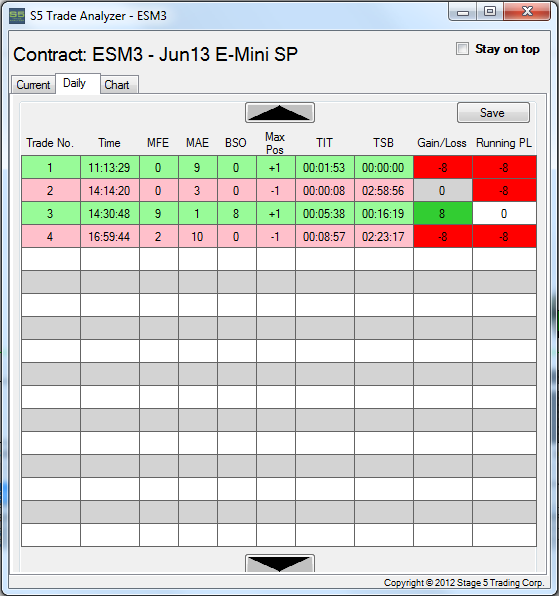The height and width of the screenshot is (596, 559).
Task: Select trade number 4 cell
Action: [51, 236]
